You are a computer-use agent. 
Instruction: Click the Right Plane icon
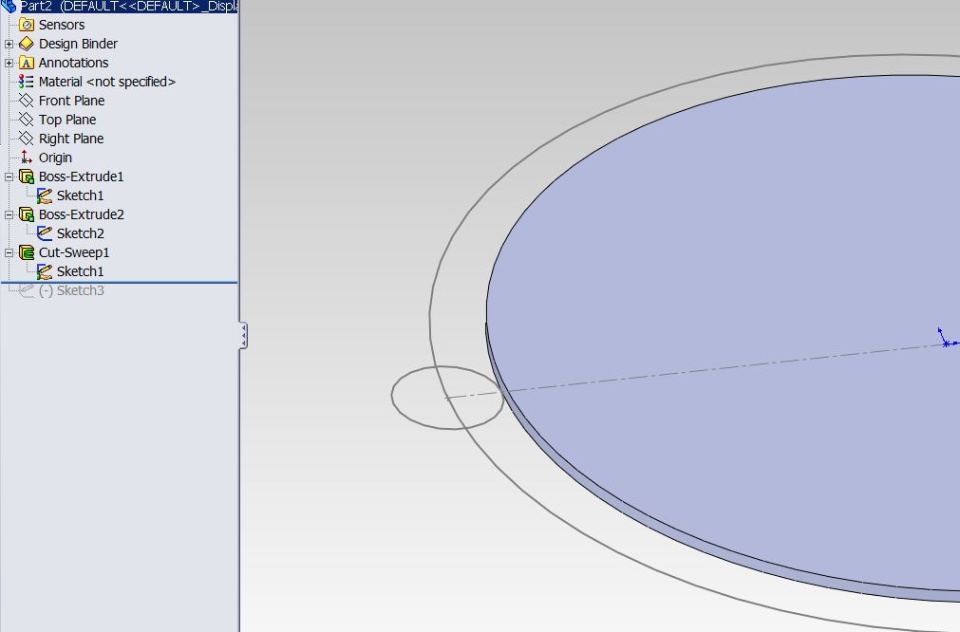[26, 138]
